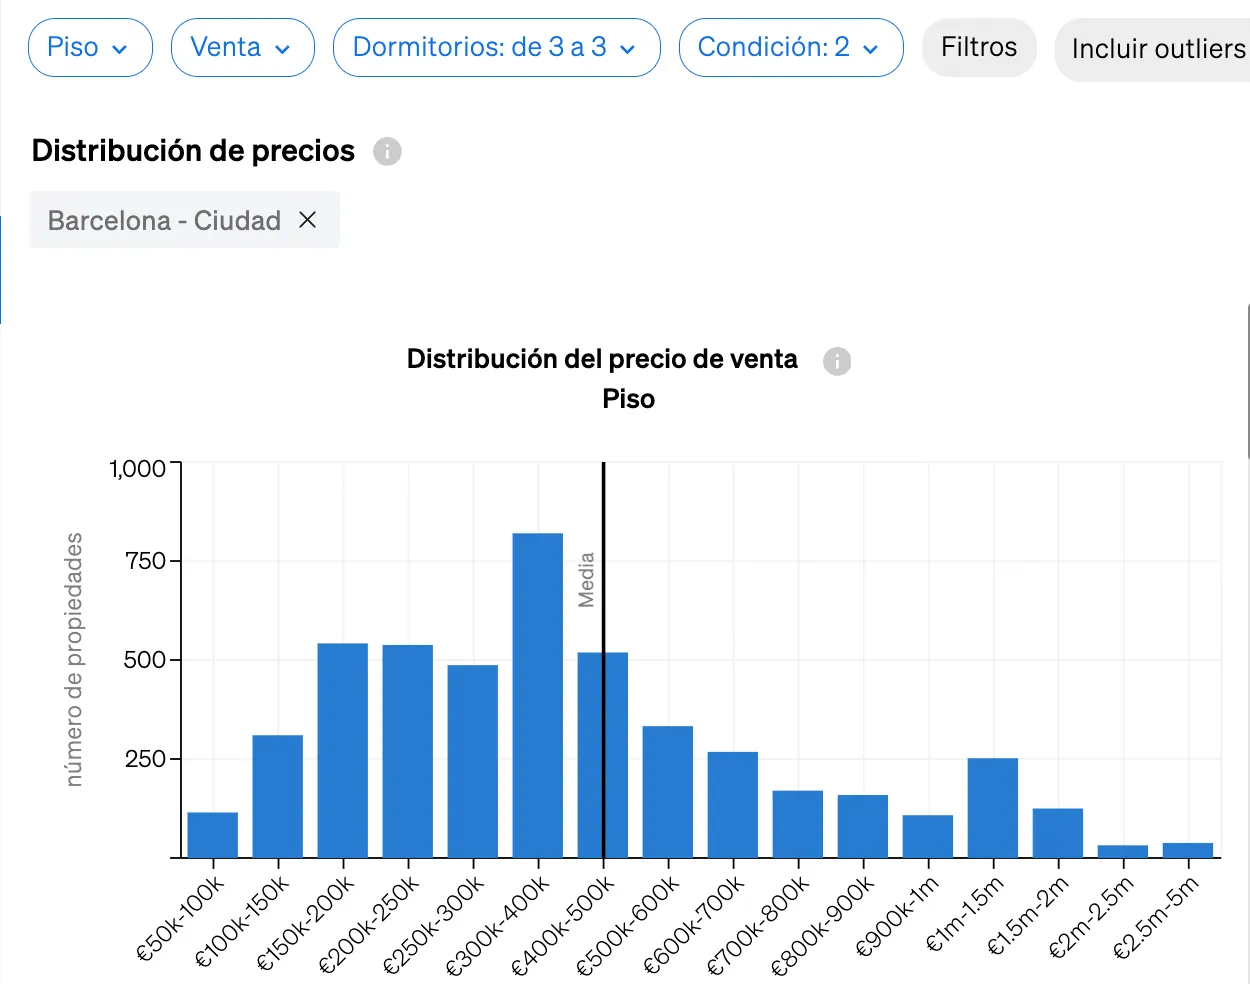Click the €2.5m-5m histogram bar

tap(1188, 850)
